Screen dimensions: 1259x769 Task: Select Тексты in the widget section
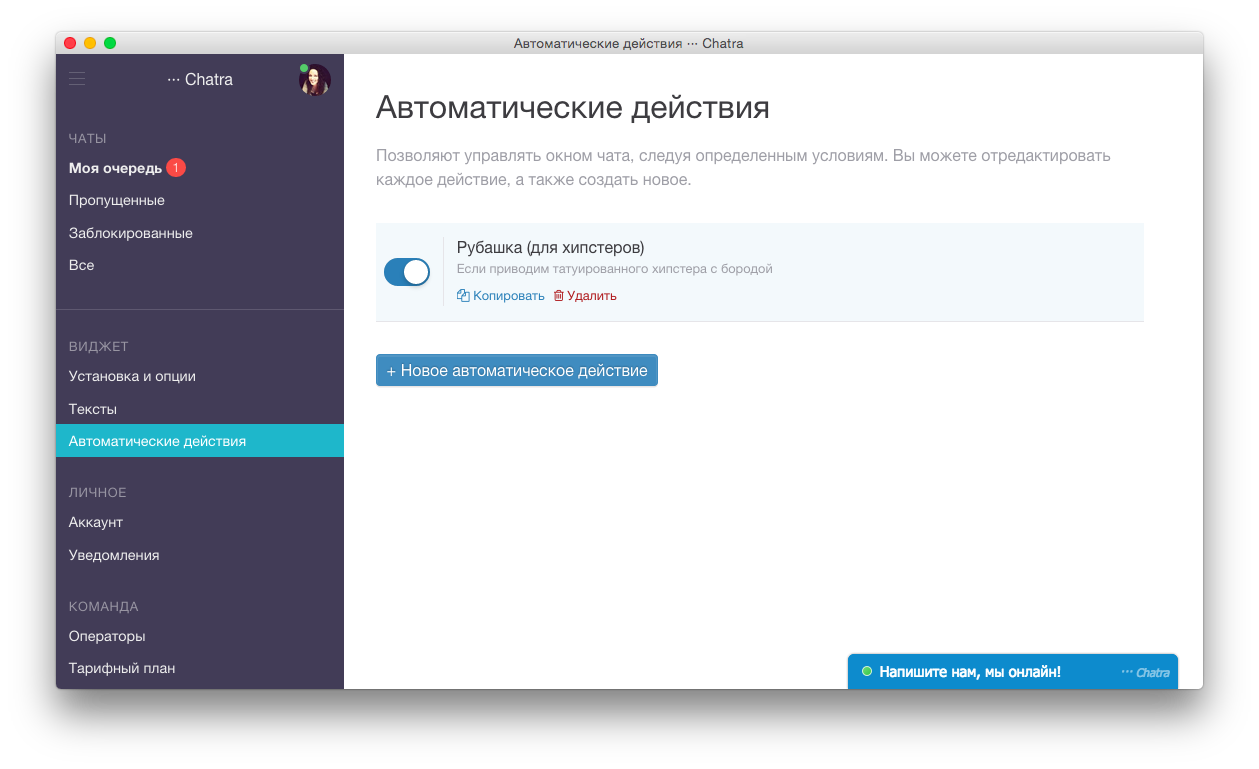tap(93, 409)
